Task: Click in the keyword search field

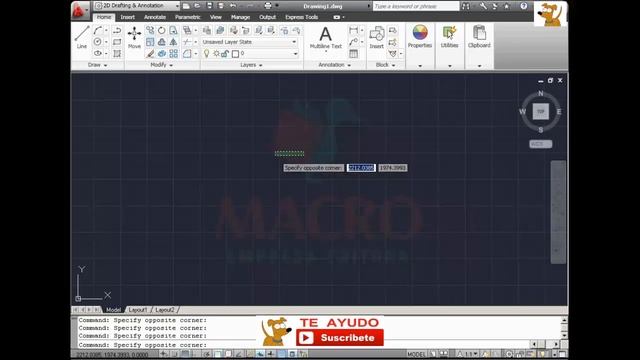Action: (416, 6)
